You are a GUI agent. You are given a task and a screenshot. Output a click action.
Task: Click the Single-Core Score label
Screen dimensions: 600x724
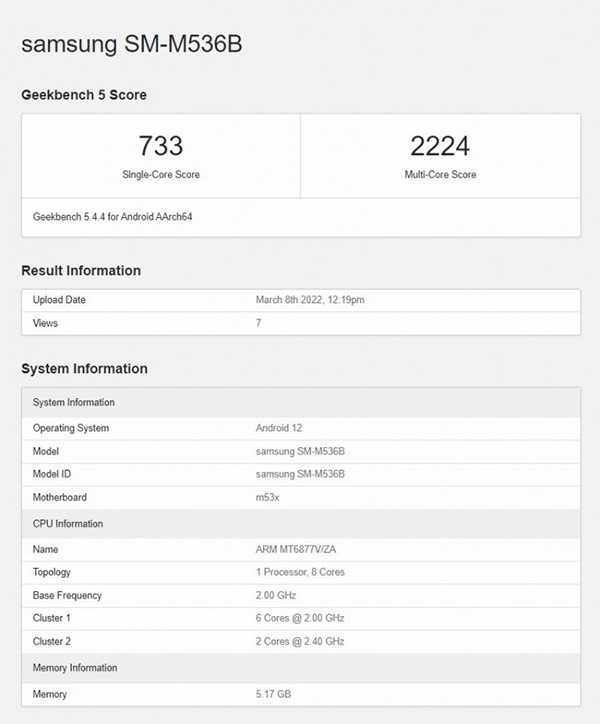160,174
